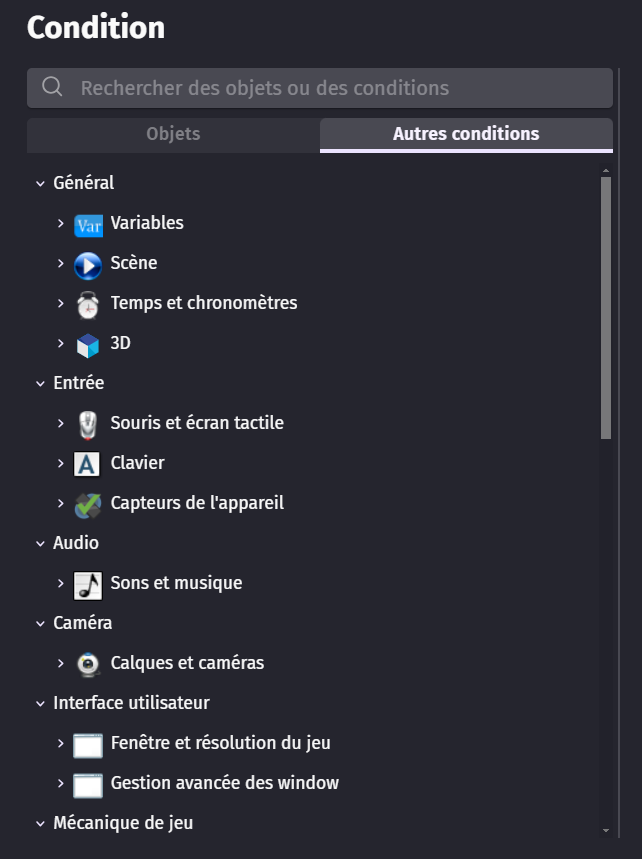642x859 pixels.
Task: Collapse the Général category
Action: click(x=41, y=183)
